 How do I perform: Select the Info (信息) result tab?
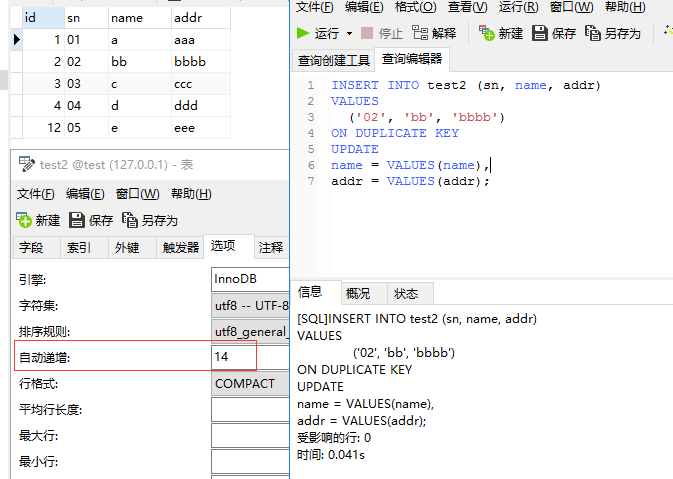click(316, 292)
